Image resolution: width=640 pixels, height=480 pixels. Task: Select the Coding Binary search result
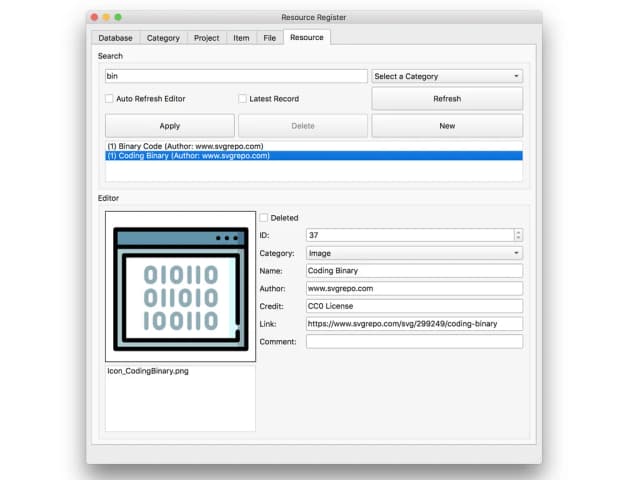(x=313, y=156)
